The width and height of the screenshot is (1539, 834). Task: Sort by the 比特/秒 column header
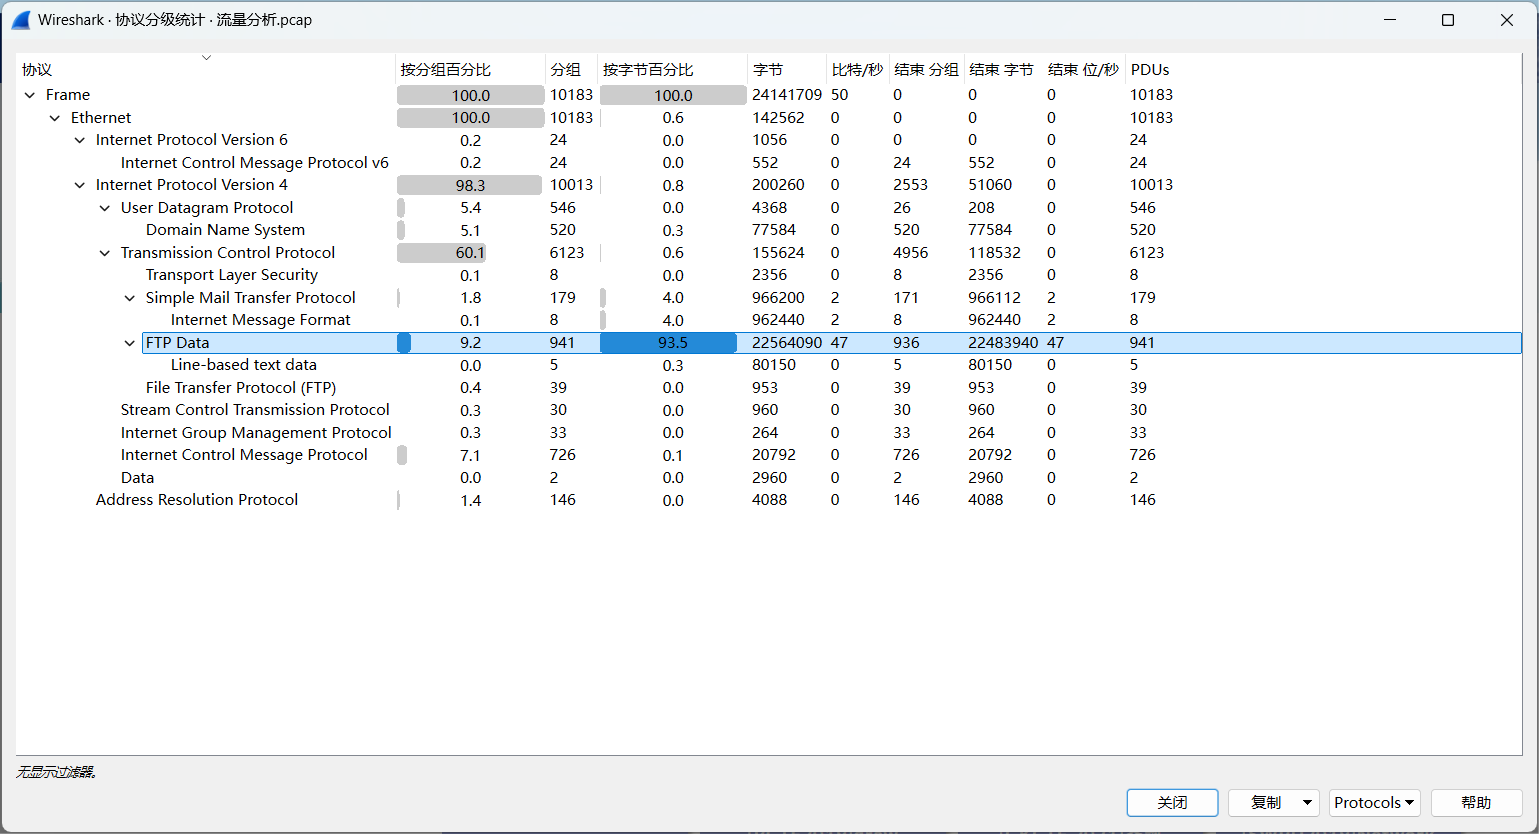coord(857,69)
